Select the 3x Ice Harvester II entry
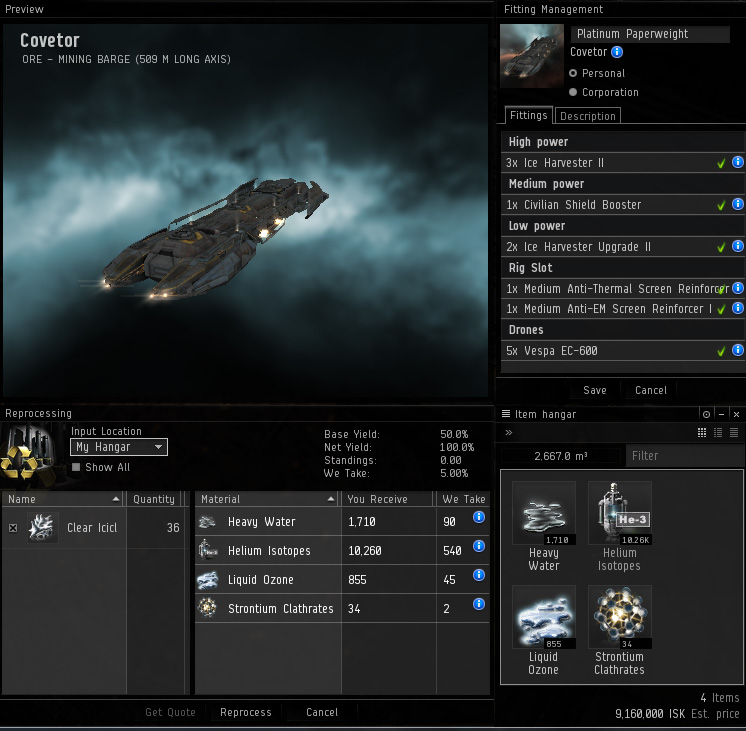The image size is (746, 731). click(x=622, y=163)
